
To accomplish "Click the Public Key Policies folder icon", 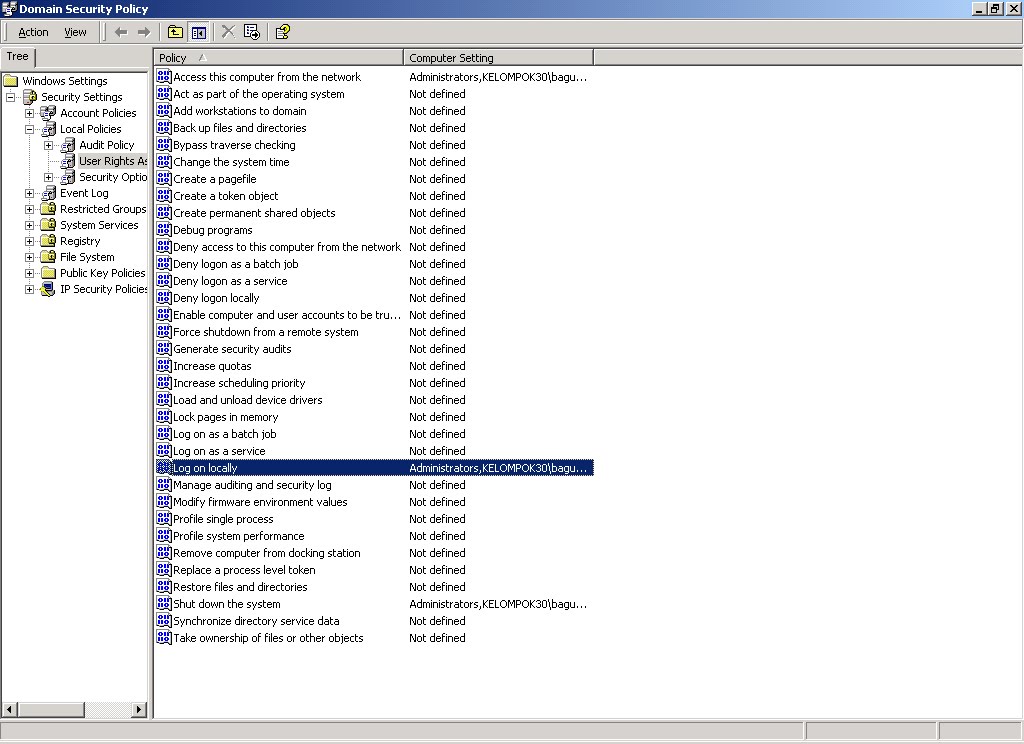I will click(x=48, y=273).
